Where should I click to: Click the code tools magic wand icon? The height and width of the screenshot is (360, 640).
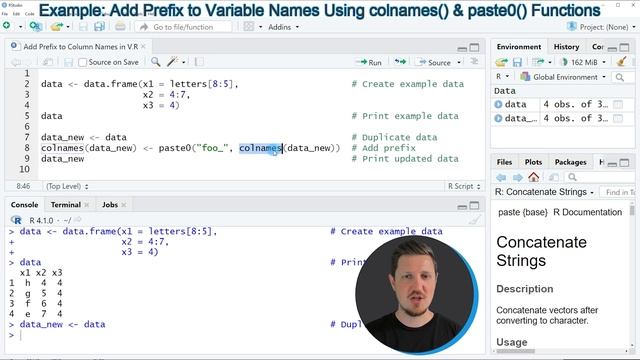(x=173, y=62)
